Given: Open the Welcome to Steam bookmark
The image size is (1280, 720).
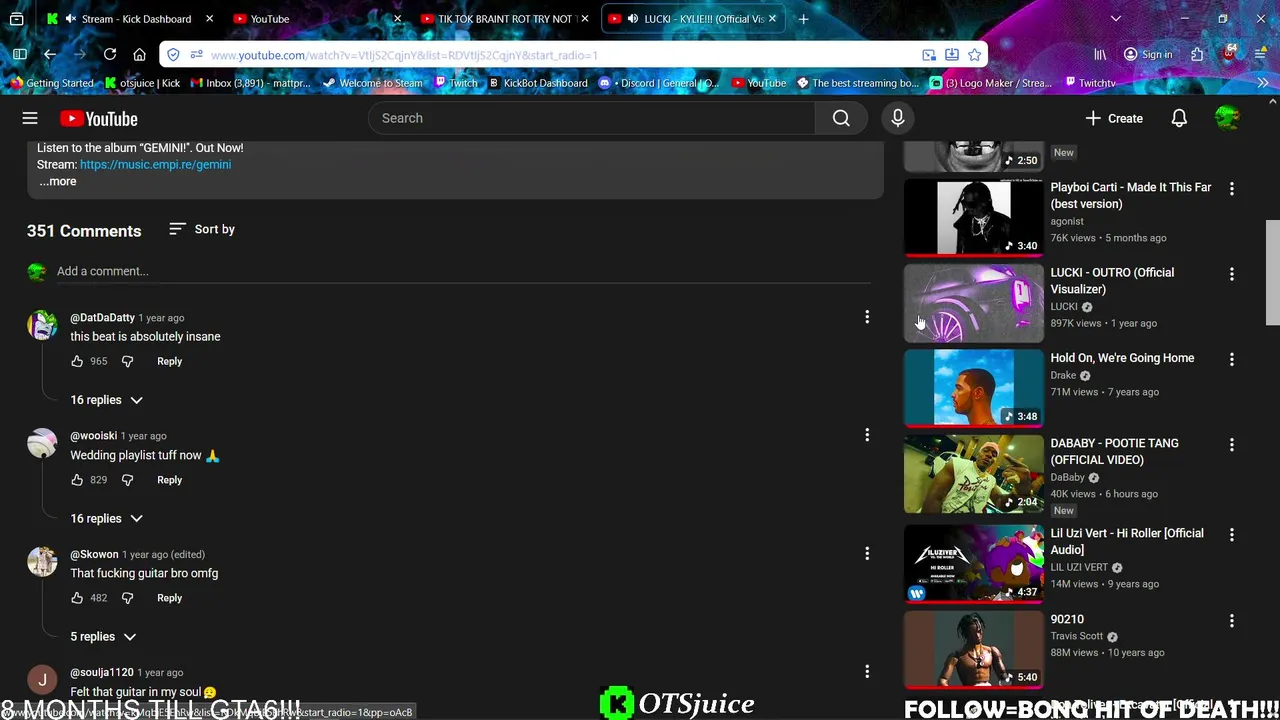Looking at the screenshot, I should click(372, 83).
